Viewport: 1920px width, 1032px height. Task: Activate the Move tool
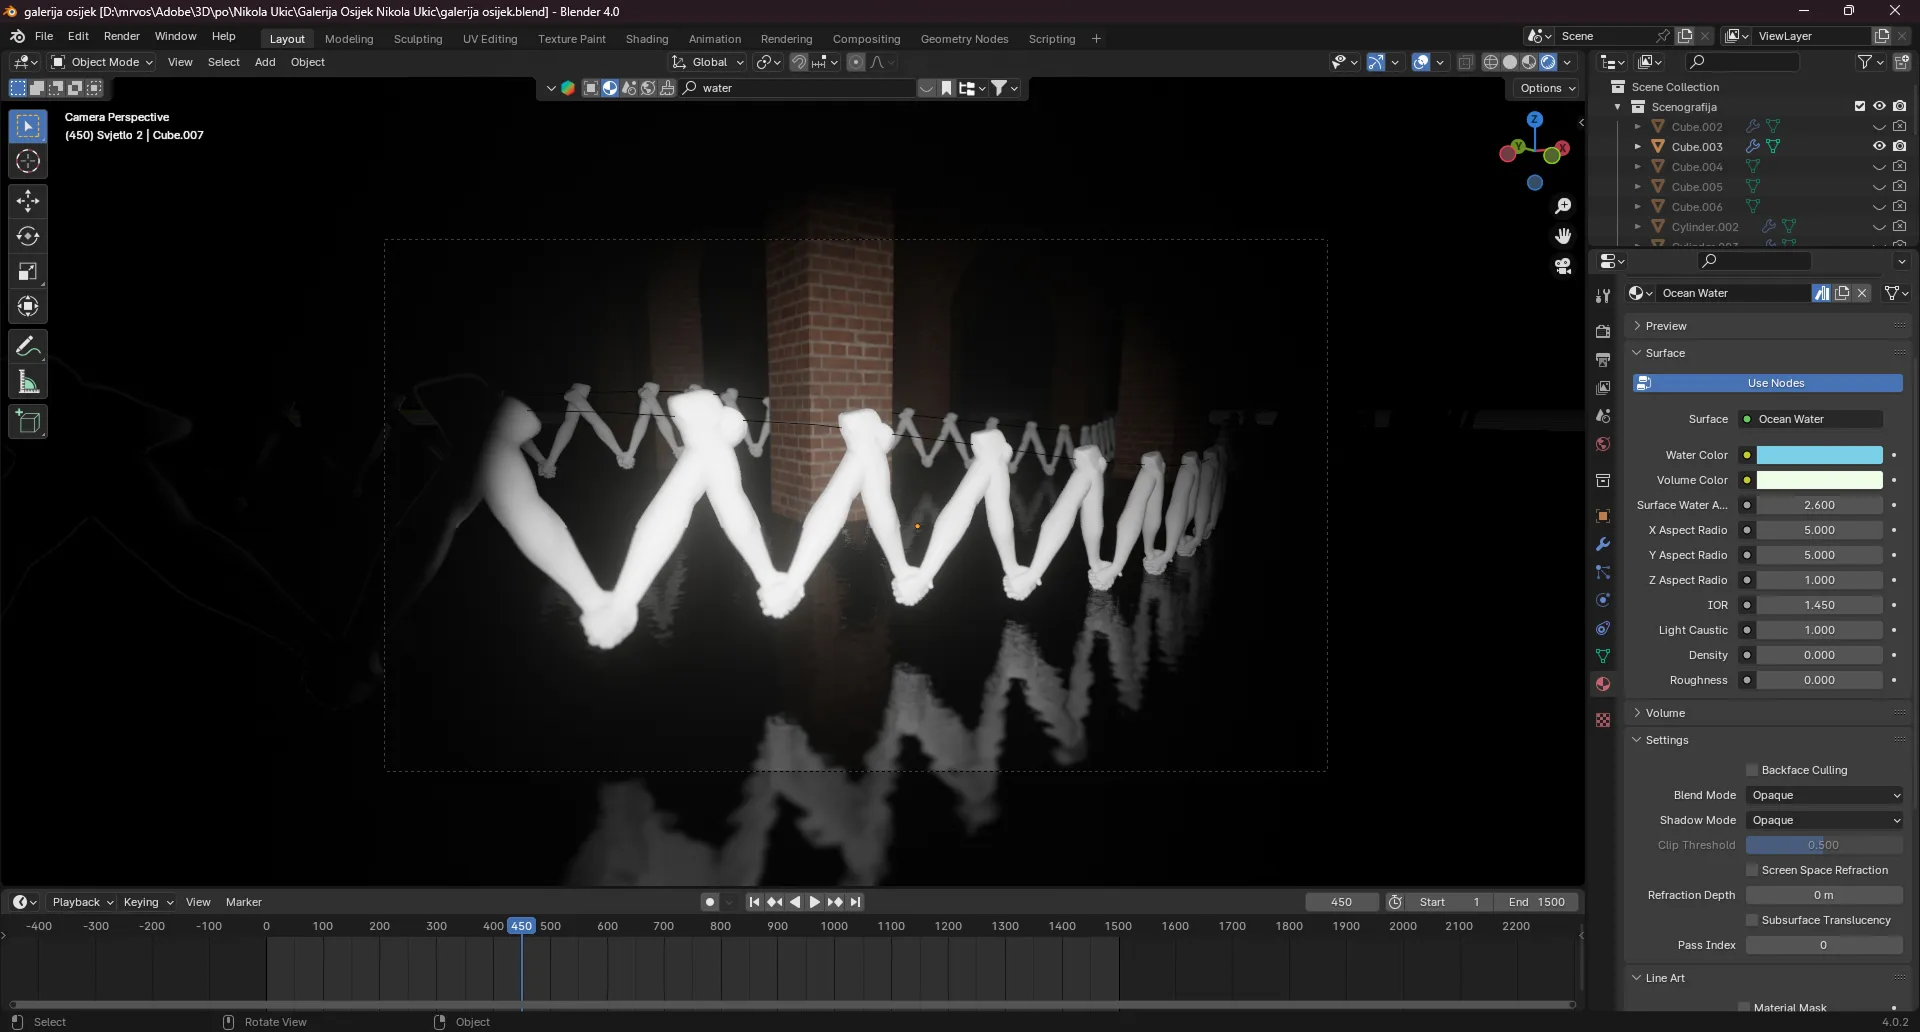pyautogui.click(x=28, y=201)
